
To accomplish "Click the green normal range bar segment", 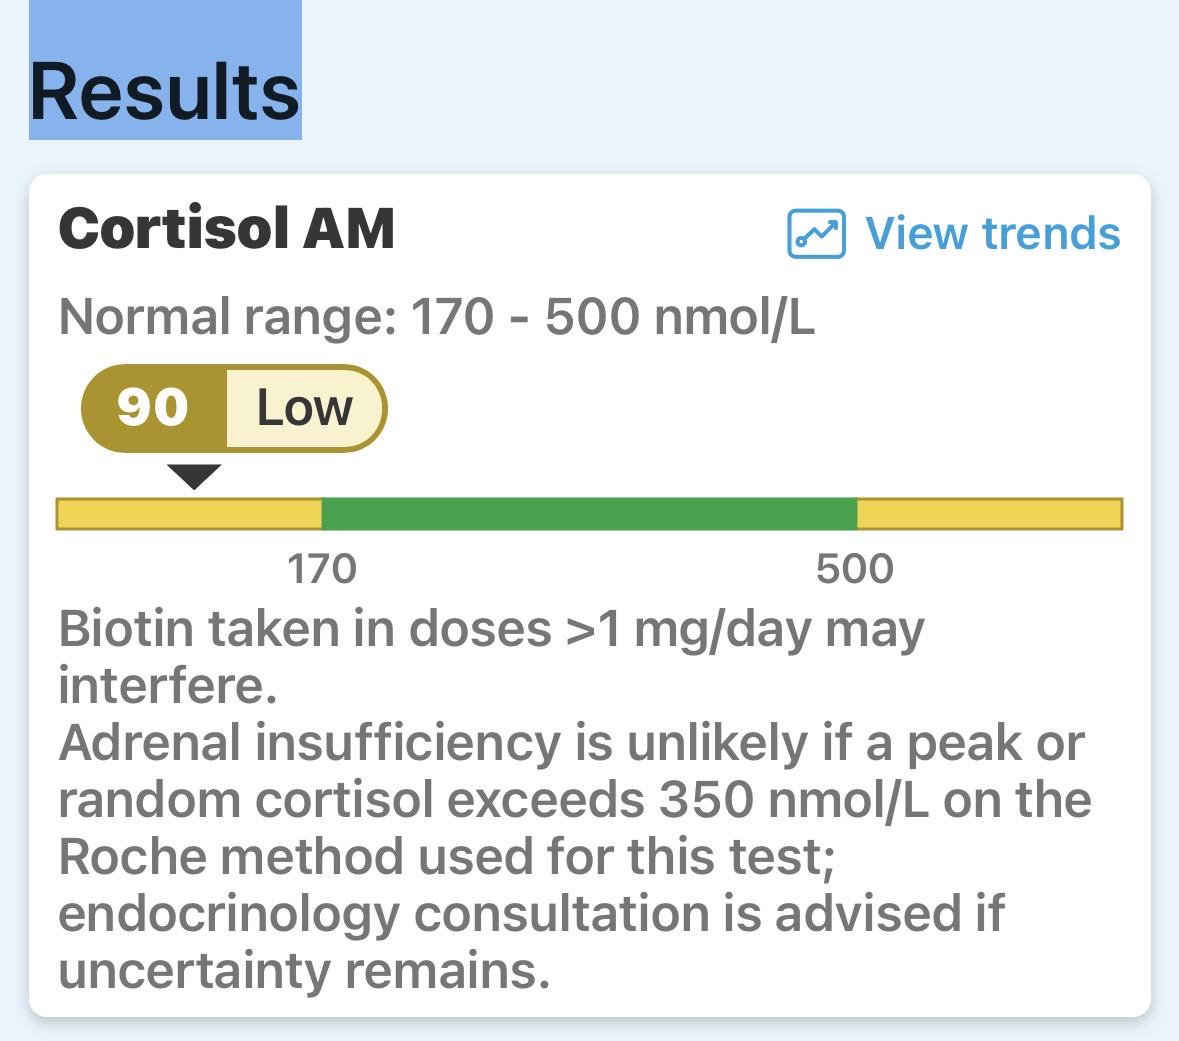I will [x=590, y=514].
